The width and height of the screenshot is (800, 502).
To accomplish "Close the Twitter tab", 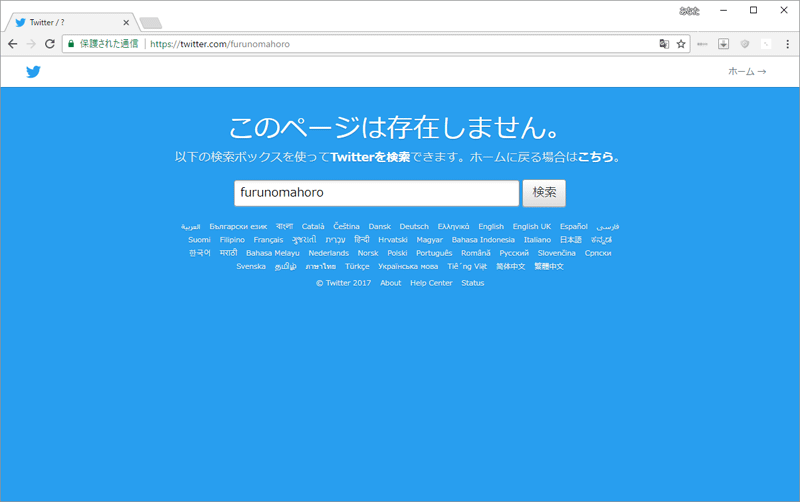I will point(126,22).
